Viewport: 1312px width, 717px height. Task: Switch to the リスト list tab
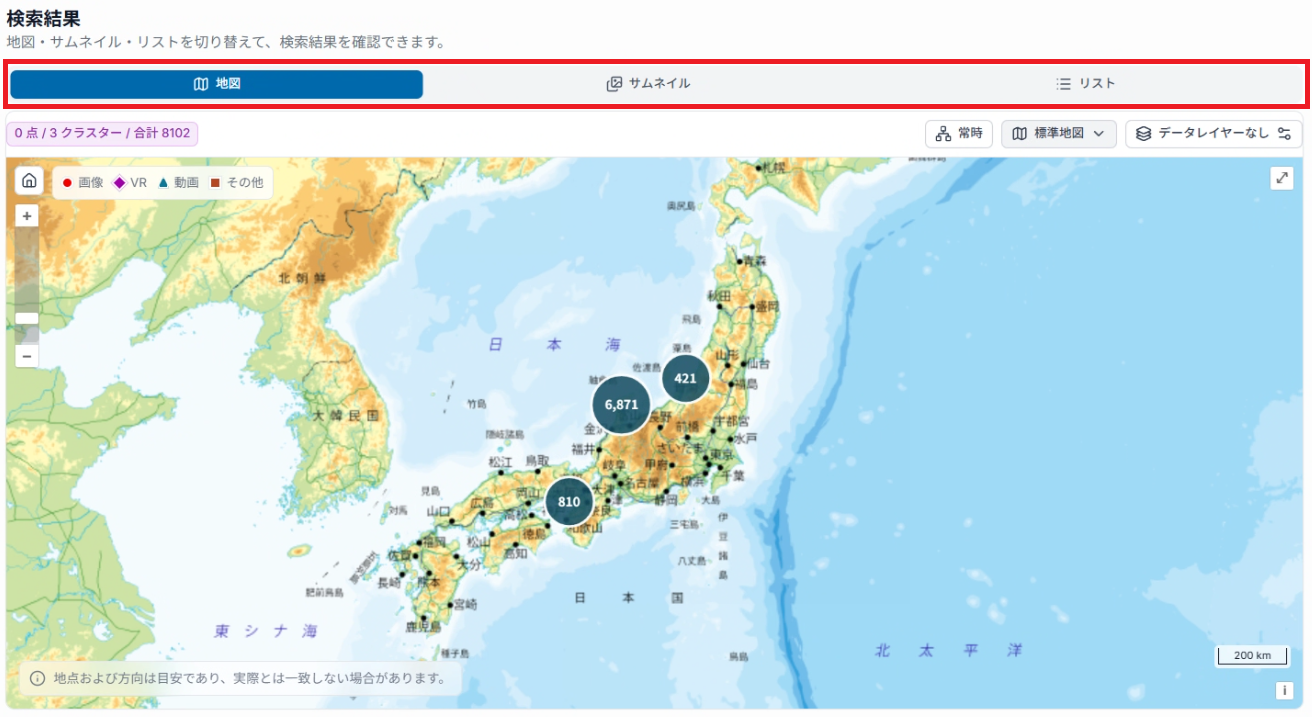click(1086, 84)
